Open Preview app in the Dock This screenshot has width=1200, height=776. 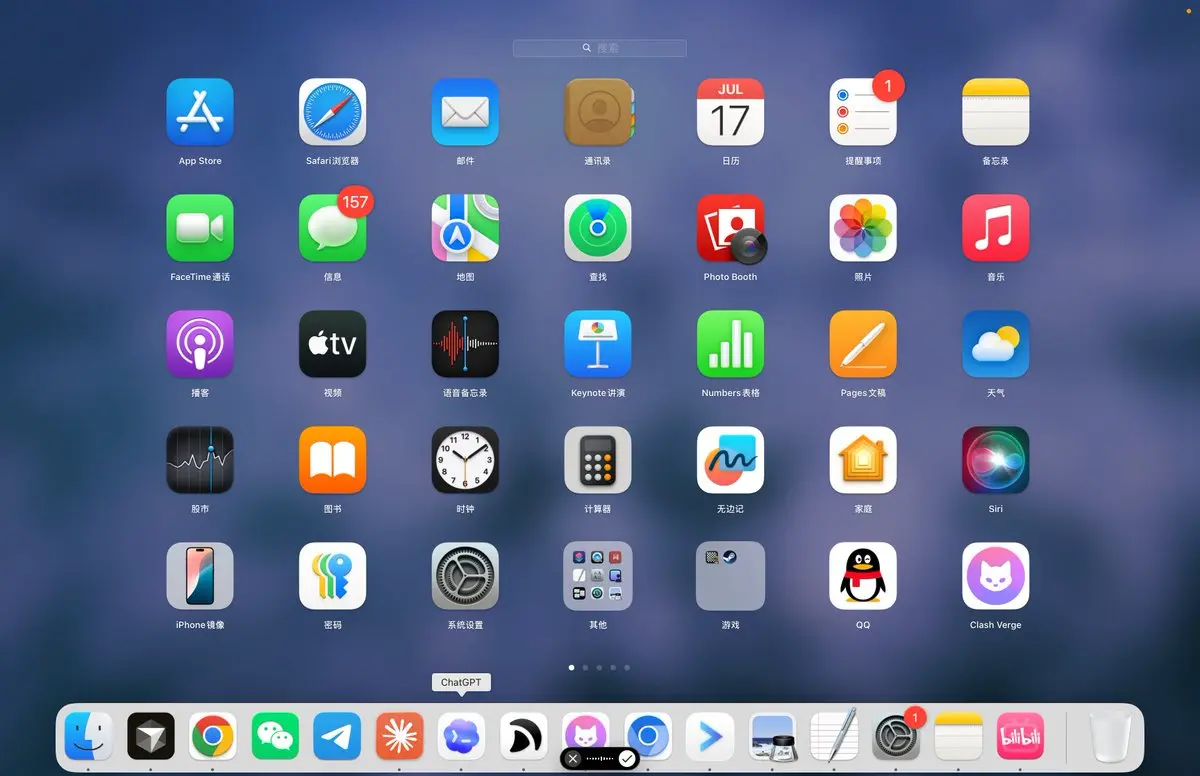[772, 737]
